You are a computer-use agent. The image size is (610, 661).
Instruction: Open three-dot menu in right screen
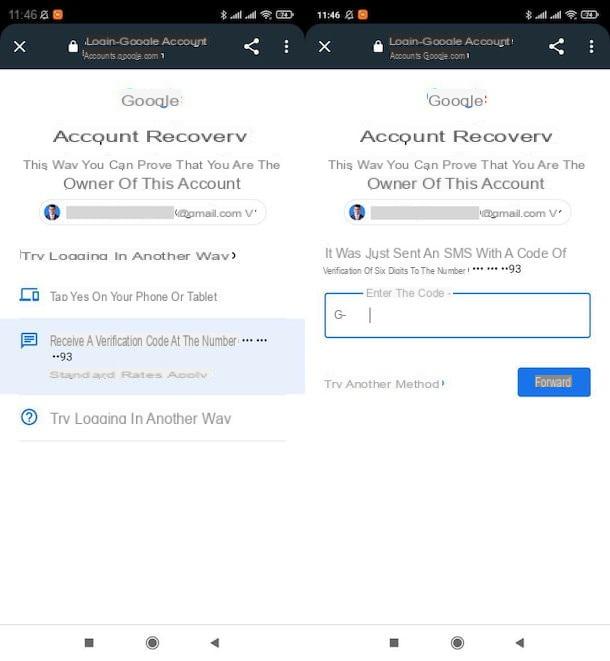coord(591,46)
